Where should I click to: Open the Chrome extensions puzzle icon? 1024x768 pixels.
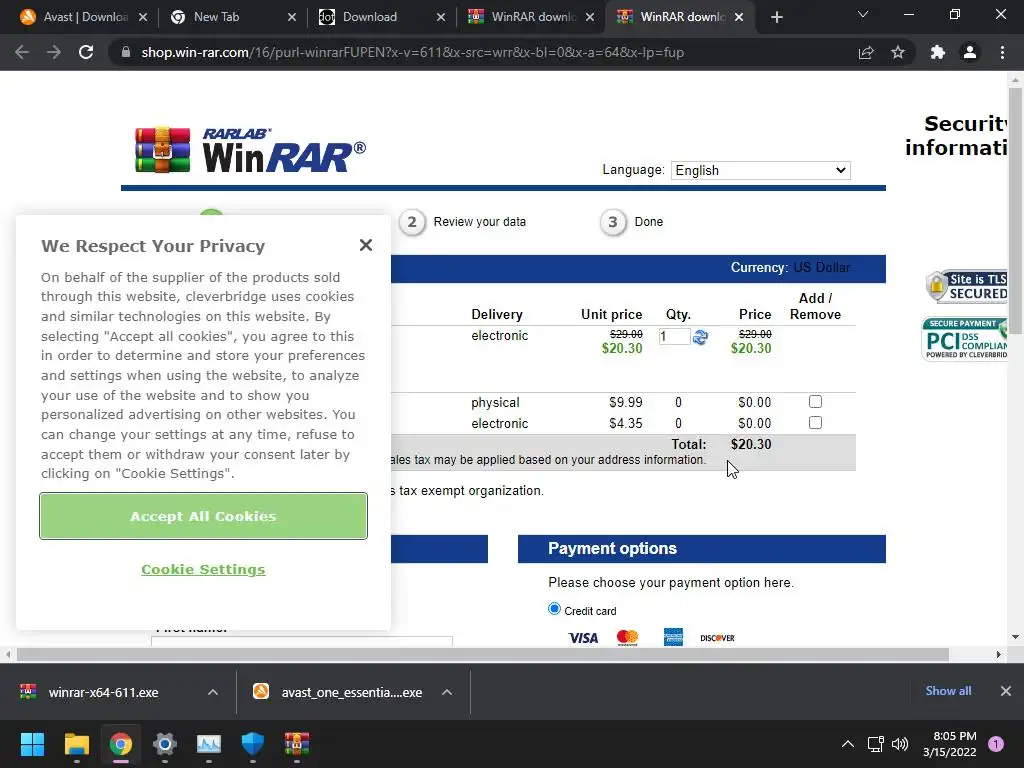(938, 52)
